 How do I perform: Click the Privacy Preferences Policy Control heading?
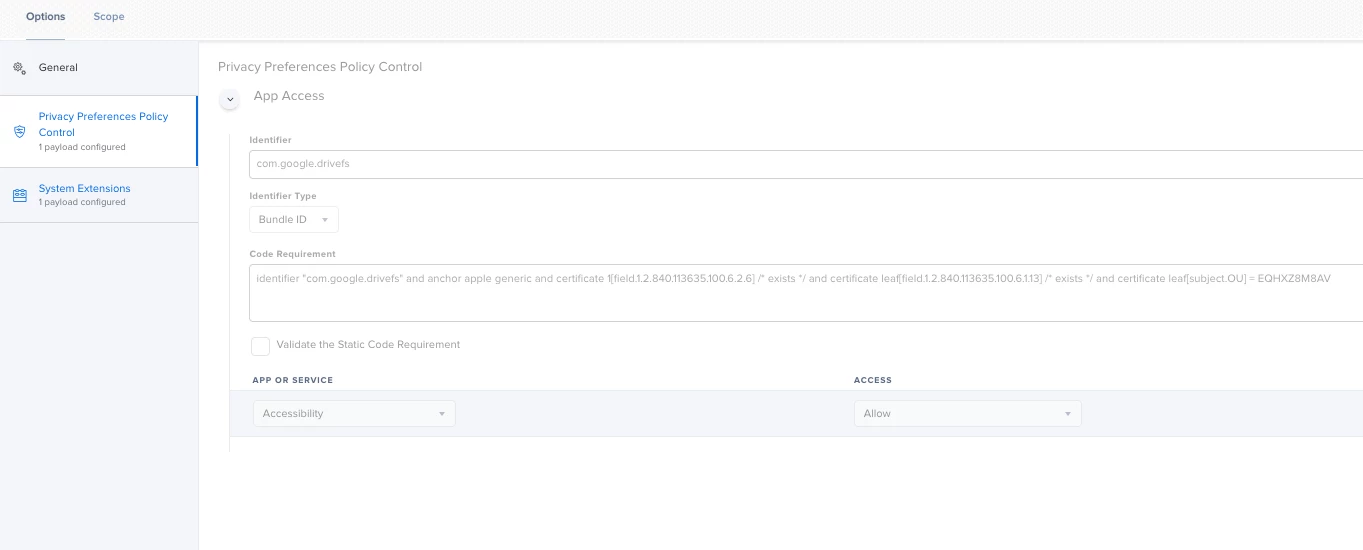pos(320,67)
